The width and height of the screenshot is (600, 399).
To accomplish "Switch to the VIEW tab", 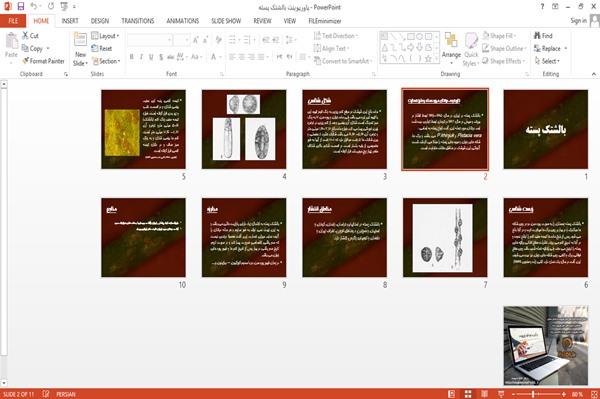I will point(290,21).
